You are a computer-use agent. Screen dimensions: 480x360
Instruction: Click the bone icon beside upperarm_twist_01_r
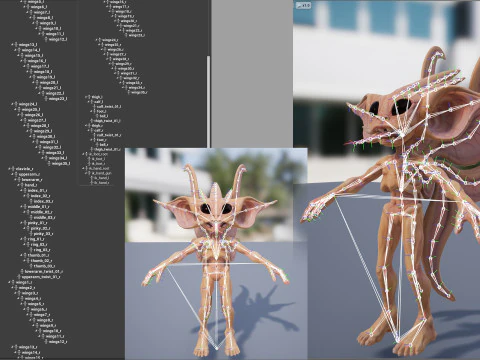[x=19, y=277]
